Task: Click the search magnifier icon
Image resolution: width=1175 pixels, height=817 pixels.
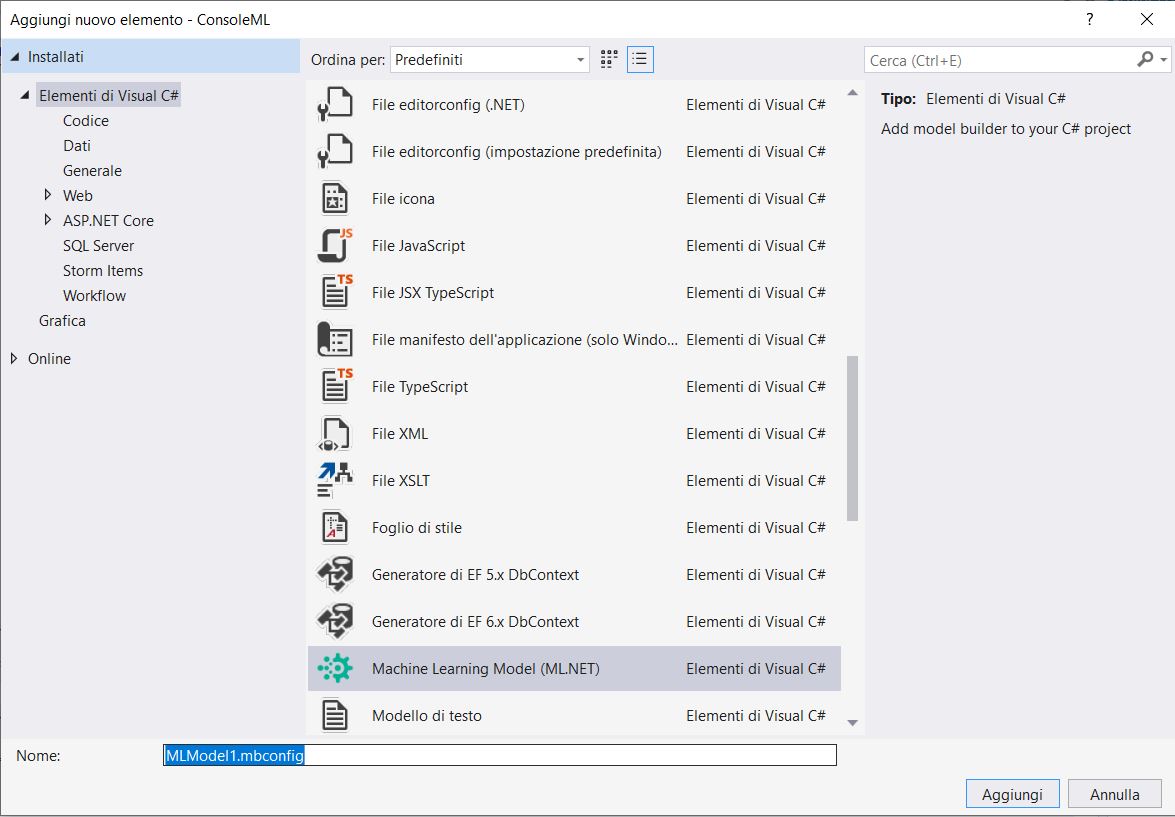Action: point(1144,59)
